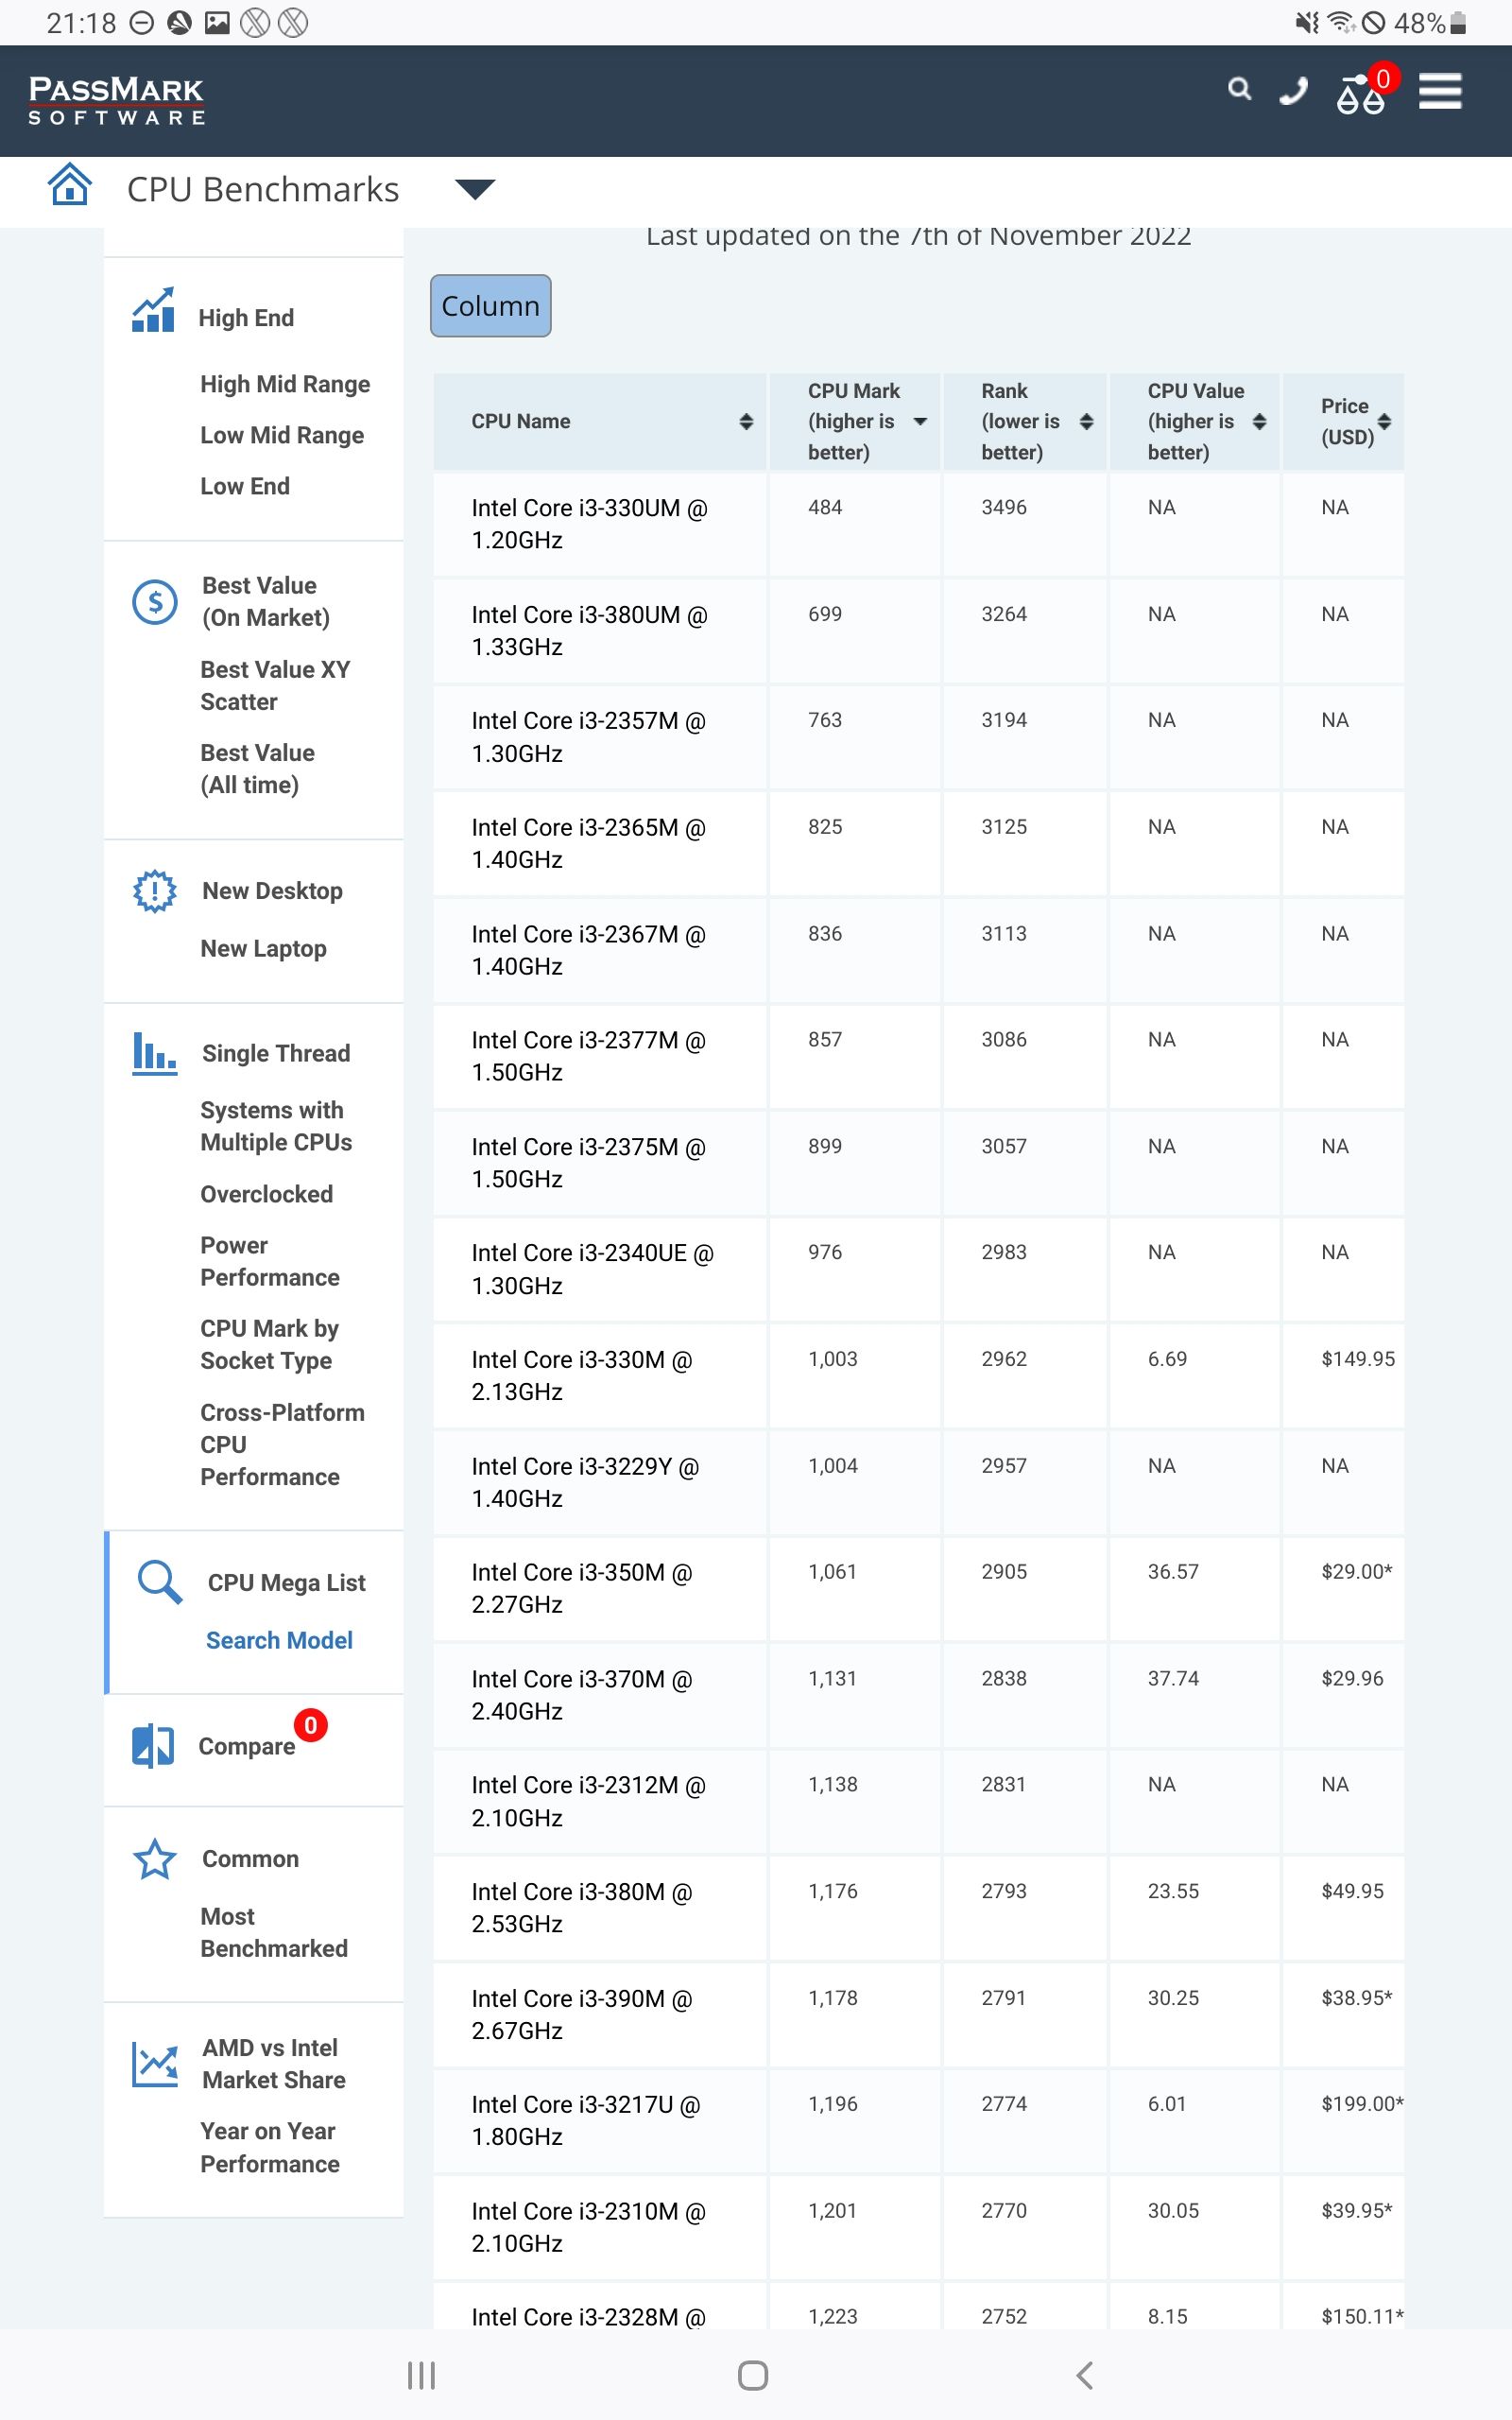
Task: Open the CPU Mega List link
Action: pos(286,1583)
